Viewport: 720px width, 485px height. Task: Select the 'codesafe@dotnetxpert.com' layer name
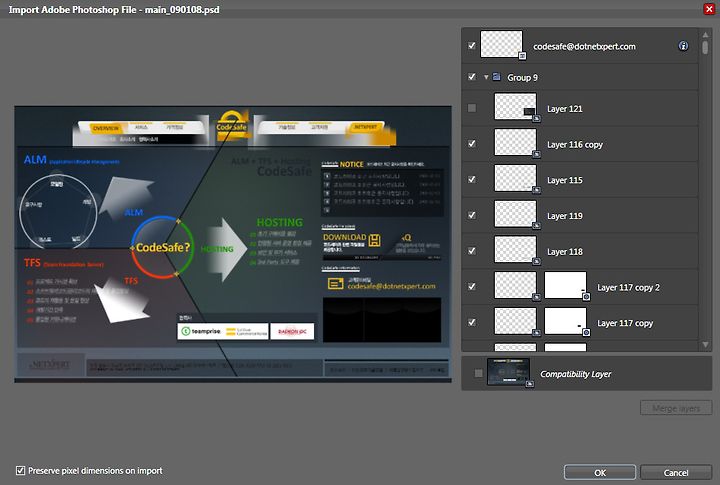584,46
